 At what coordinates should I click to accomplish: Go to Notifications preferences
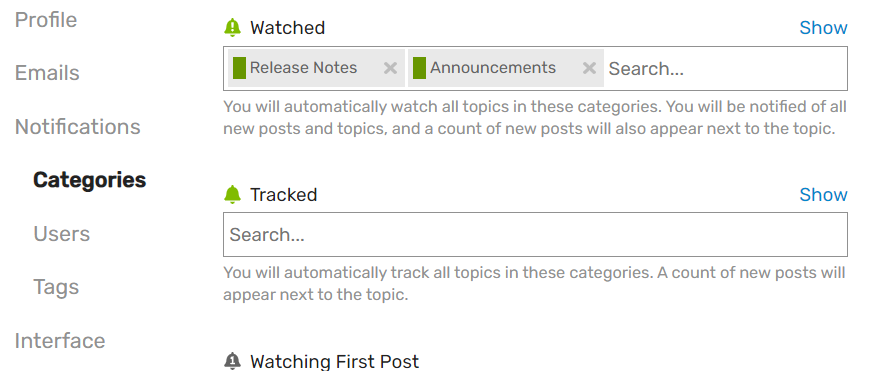pos(77,127)
